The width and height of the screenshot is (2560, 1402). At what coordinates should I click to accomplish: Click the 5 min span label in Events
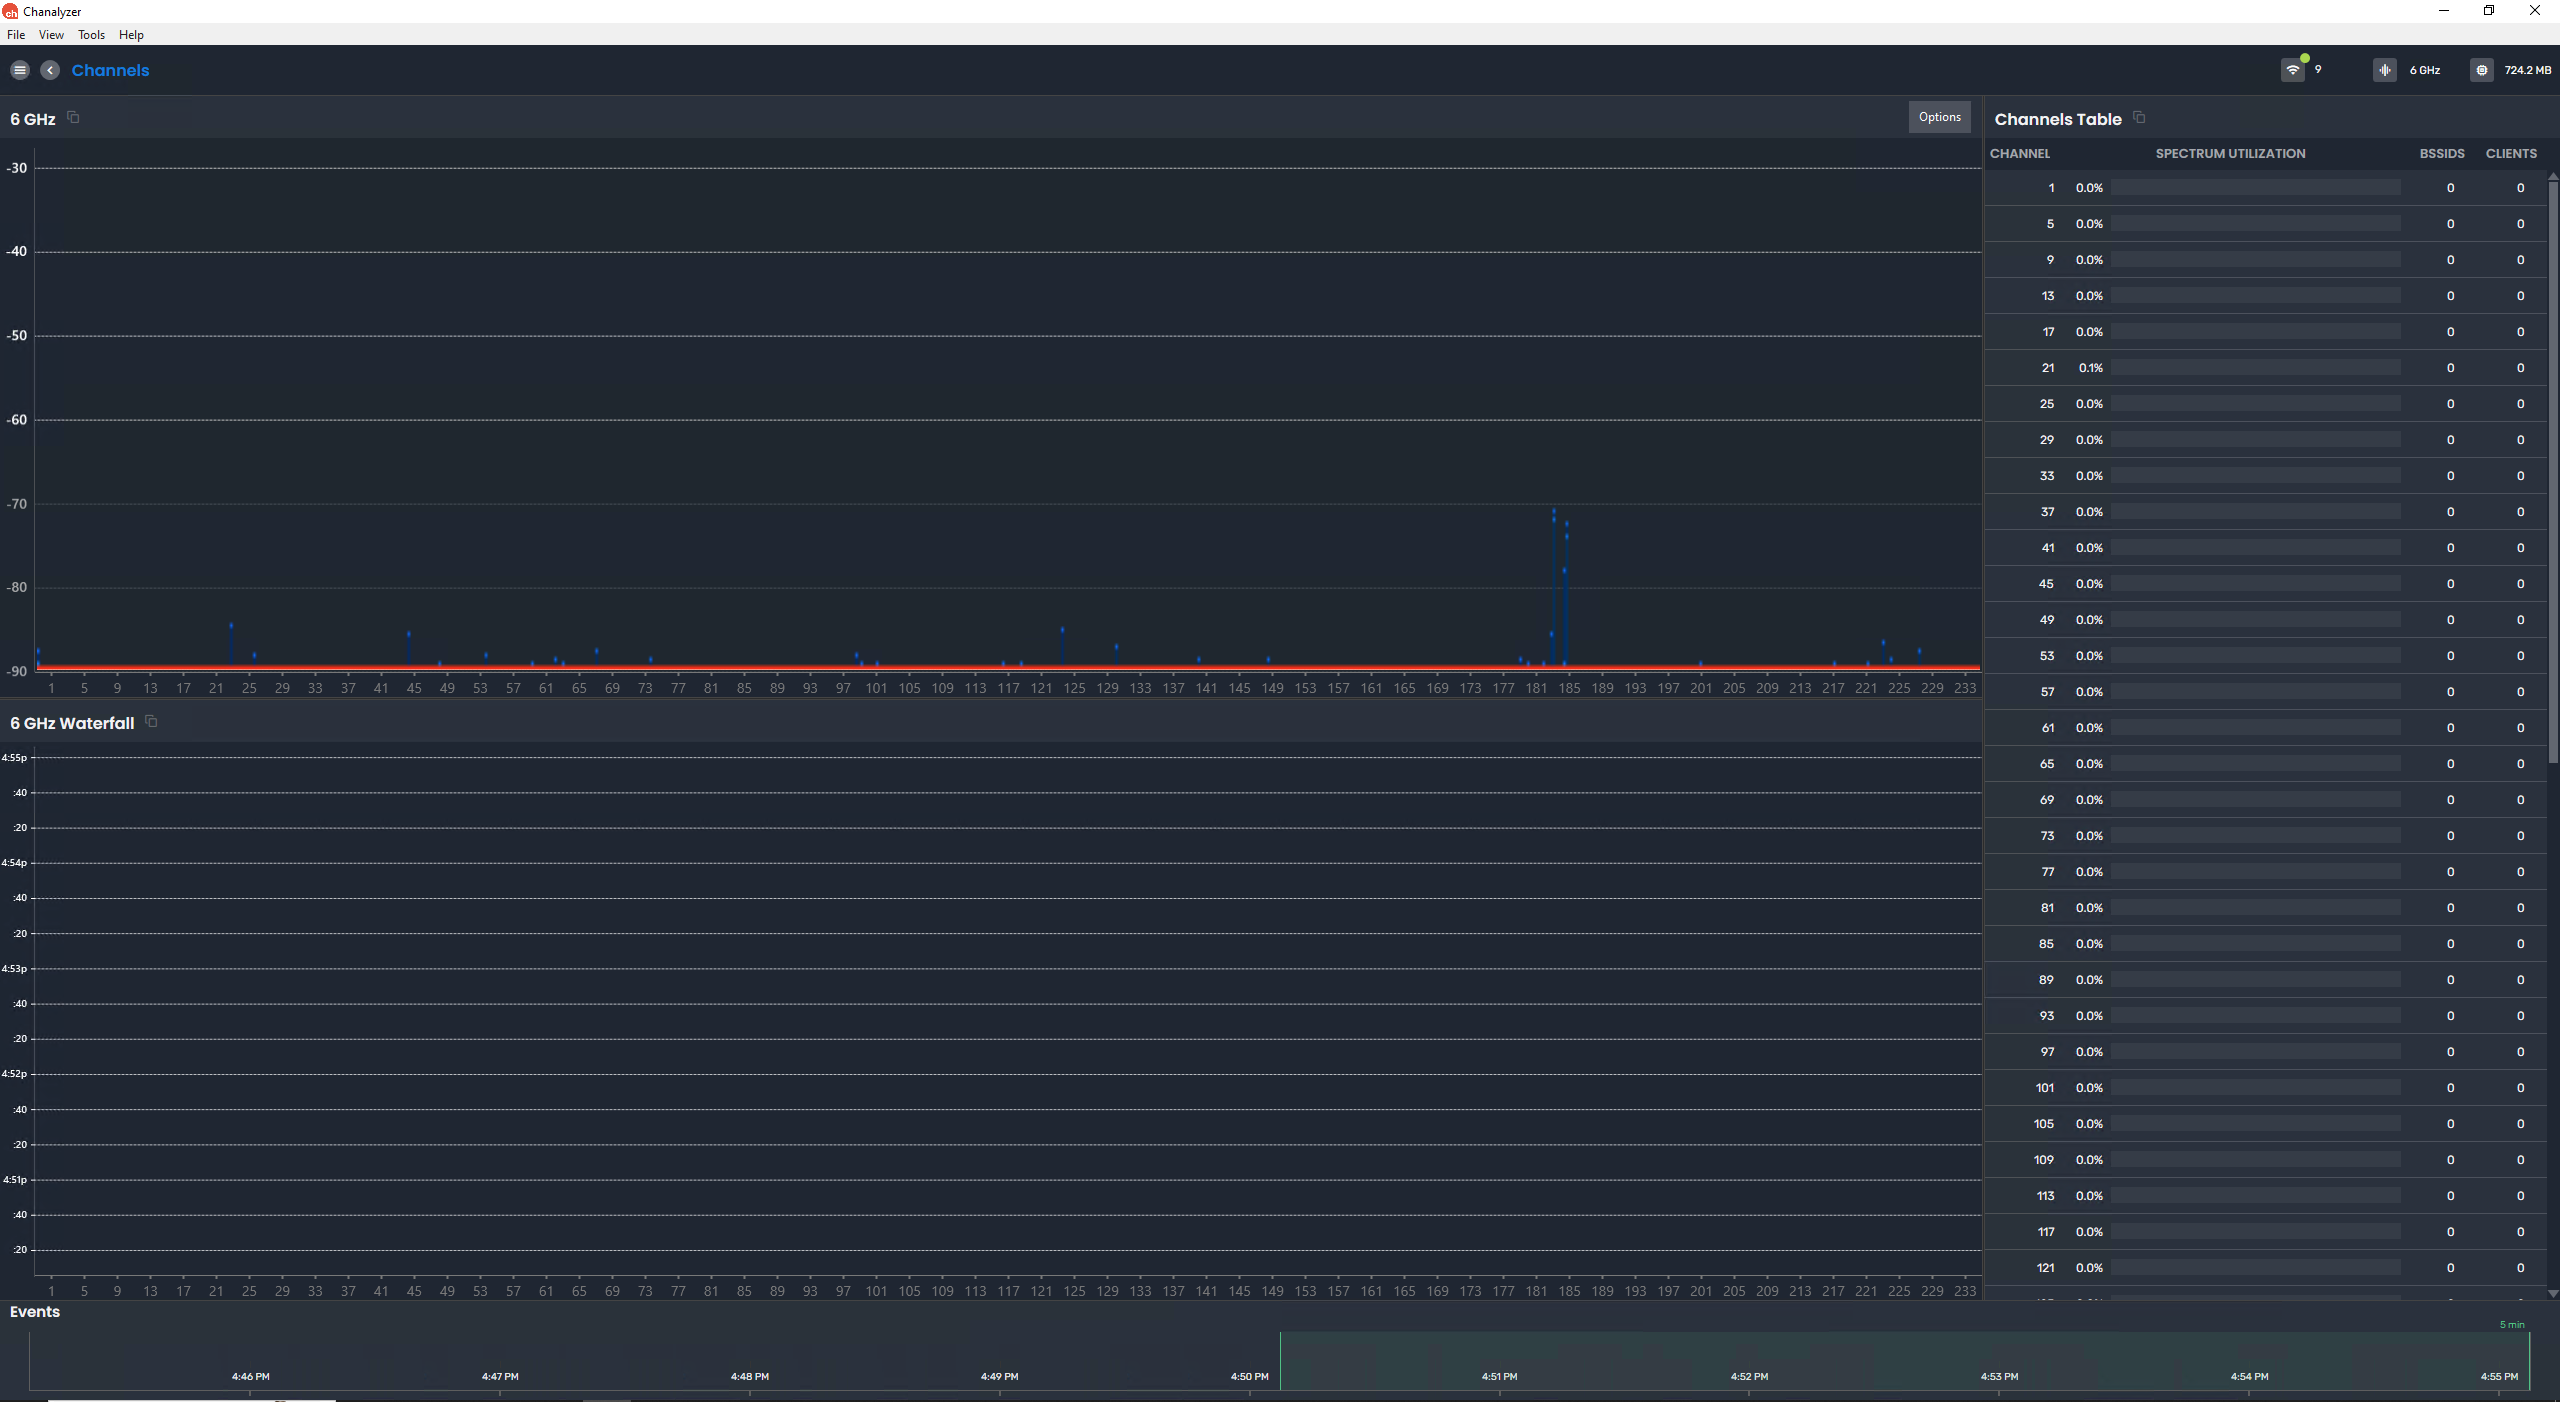click(x=2512, y=1324)
